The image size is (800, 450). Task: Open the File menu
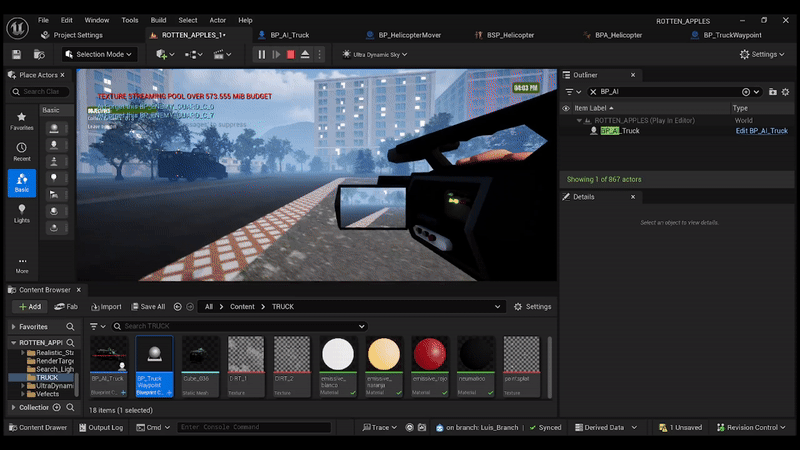coord(43,20)
